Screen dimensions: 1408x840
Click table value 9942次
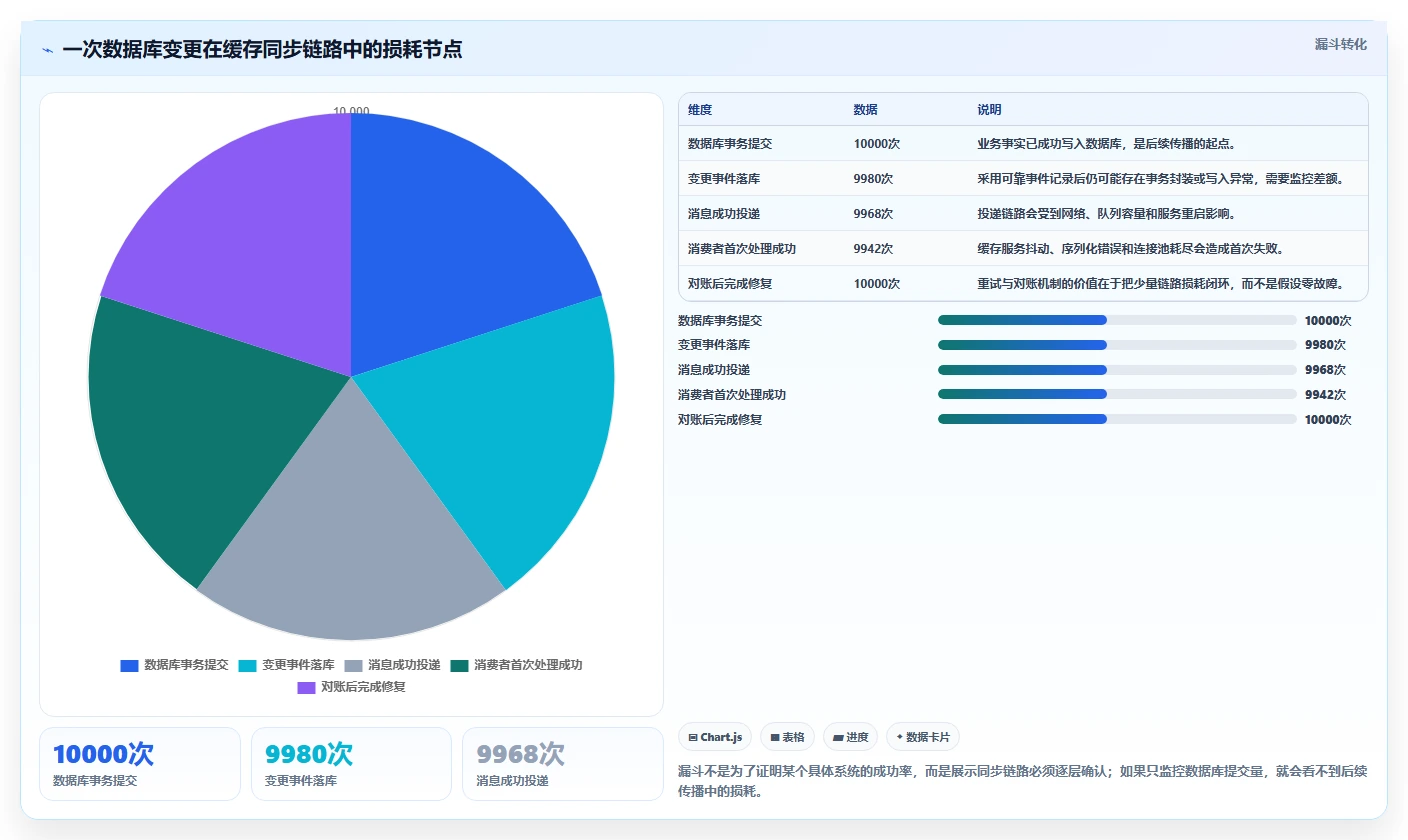coord(873,249)
